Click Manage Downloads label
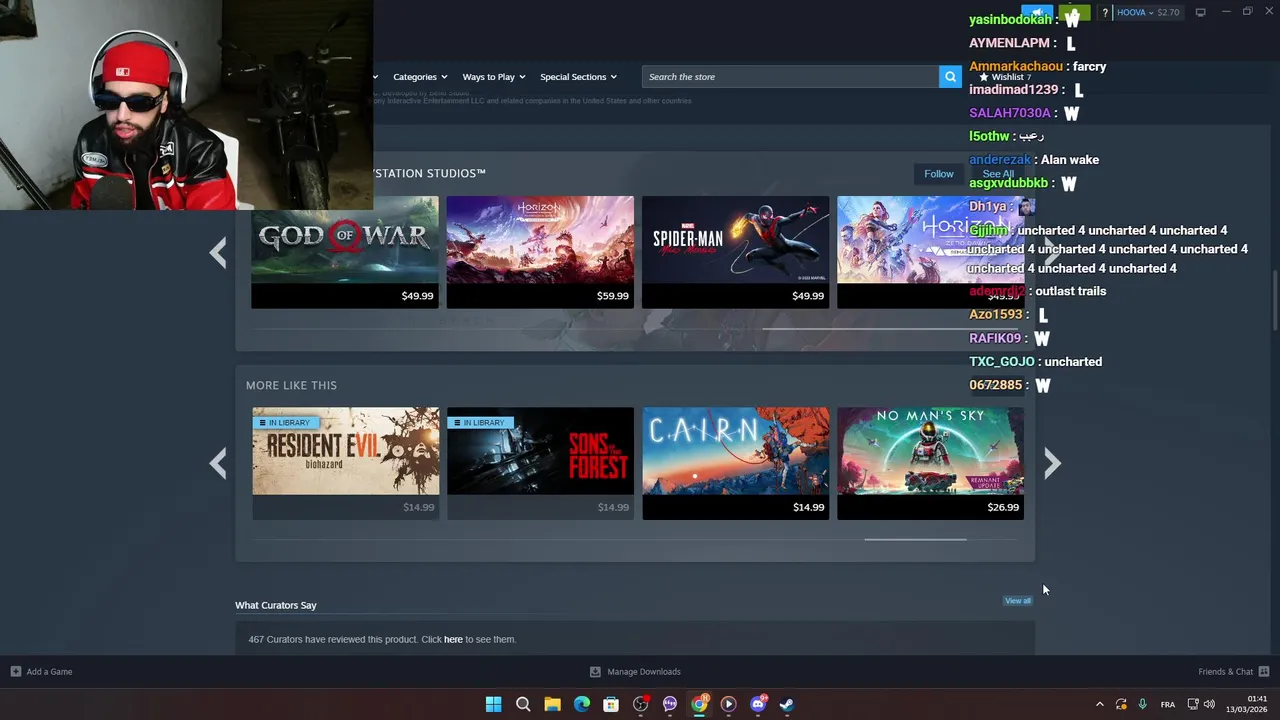This screenshot has width=1280, height=720. 644,672
